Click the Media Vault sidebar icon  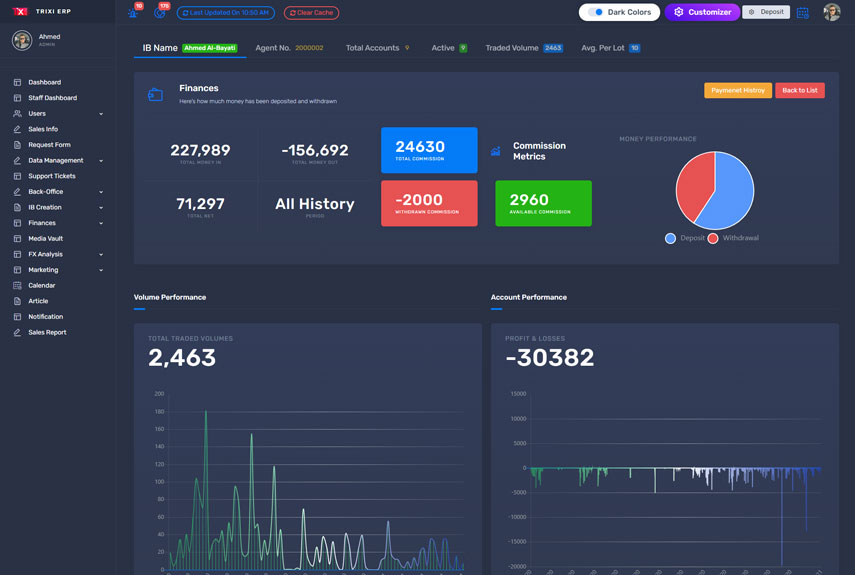(x=17, y=239)
